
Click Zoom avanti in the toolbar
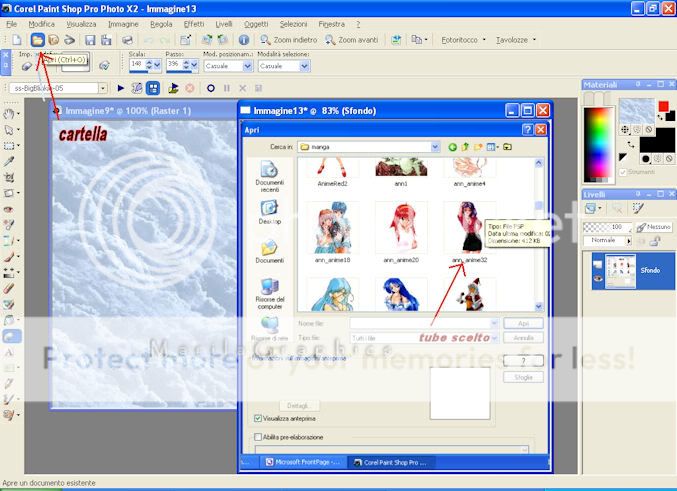click(x=351, y=40)
